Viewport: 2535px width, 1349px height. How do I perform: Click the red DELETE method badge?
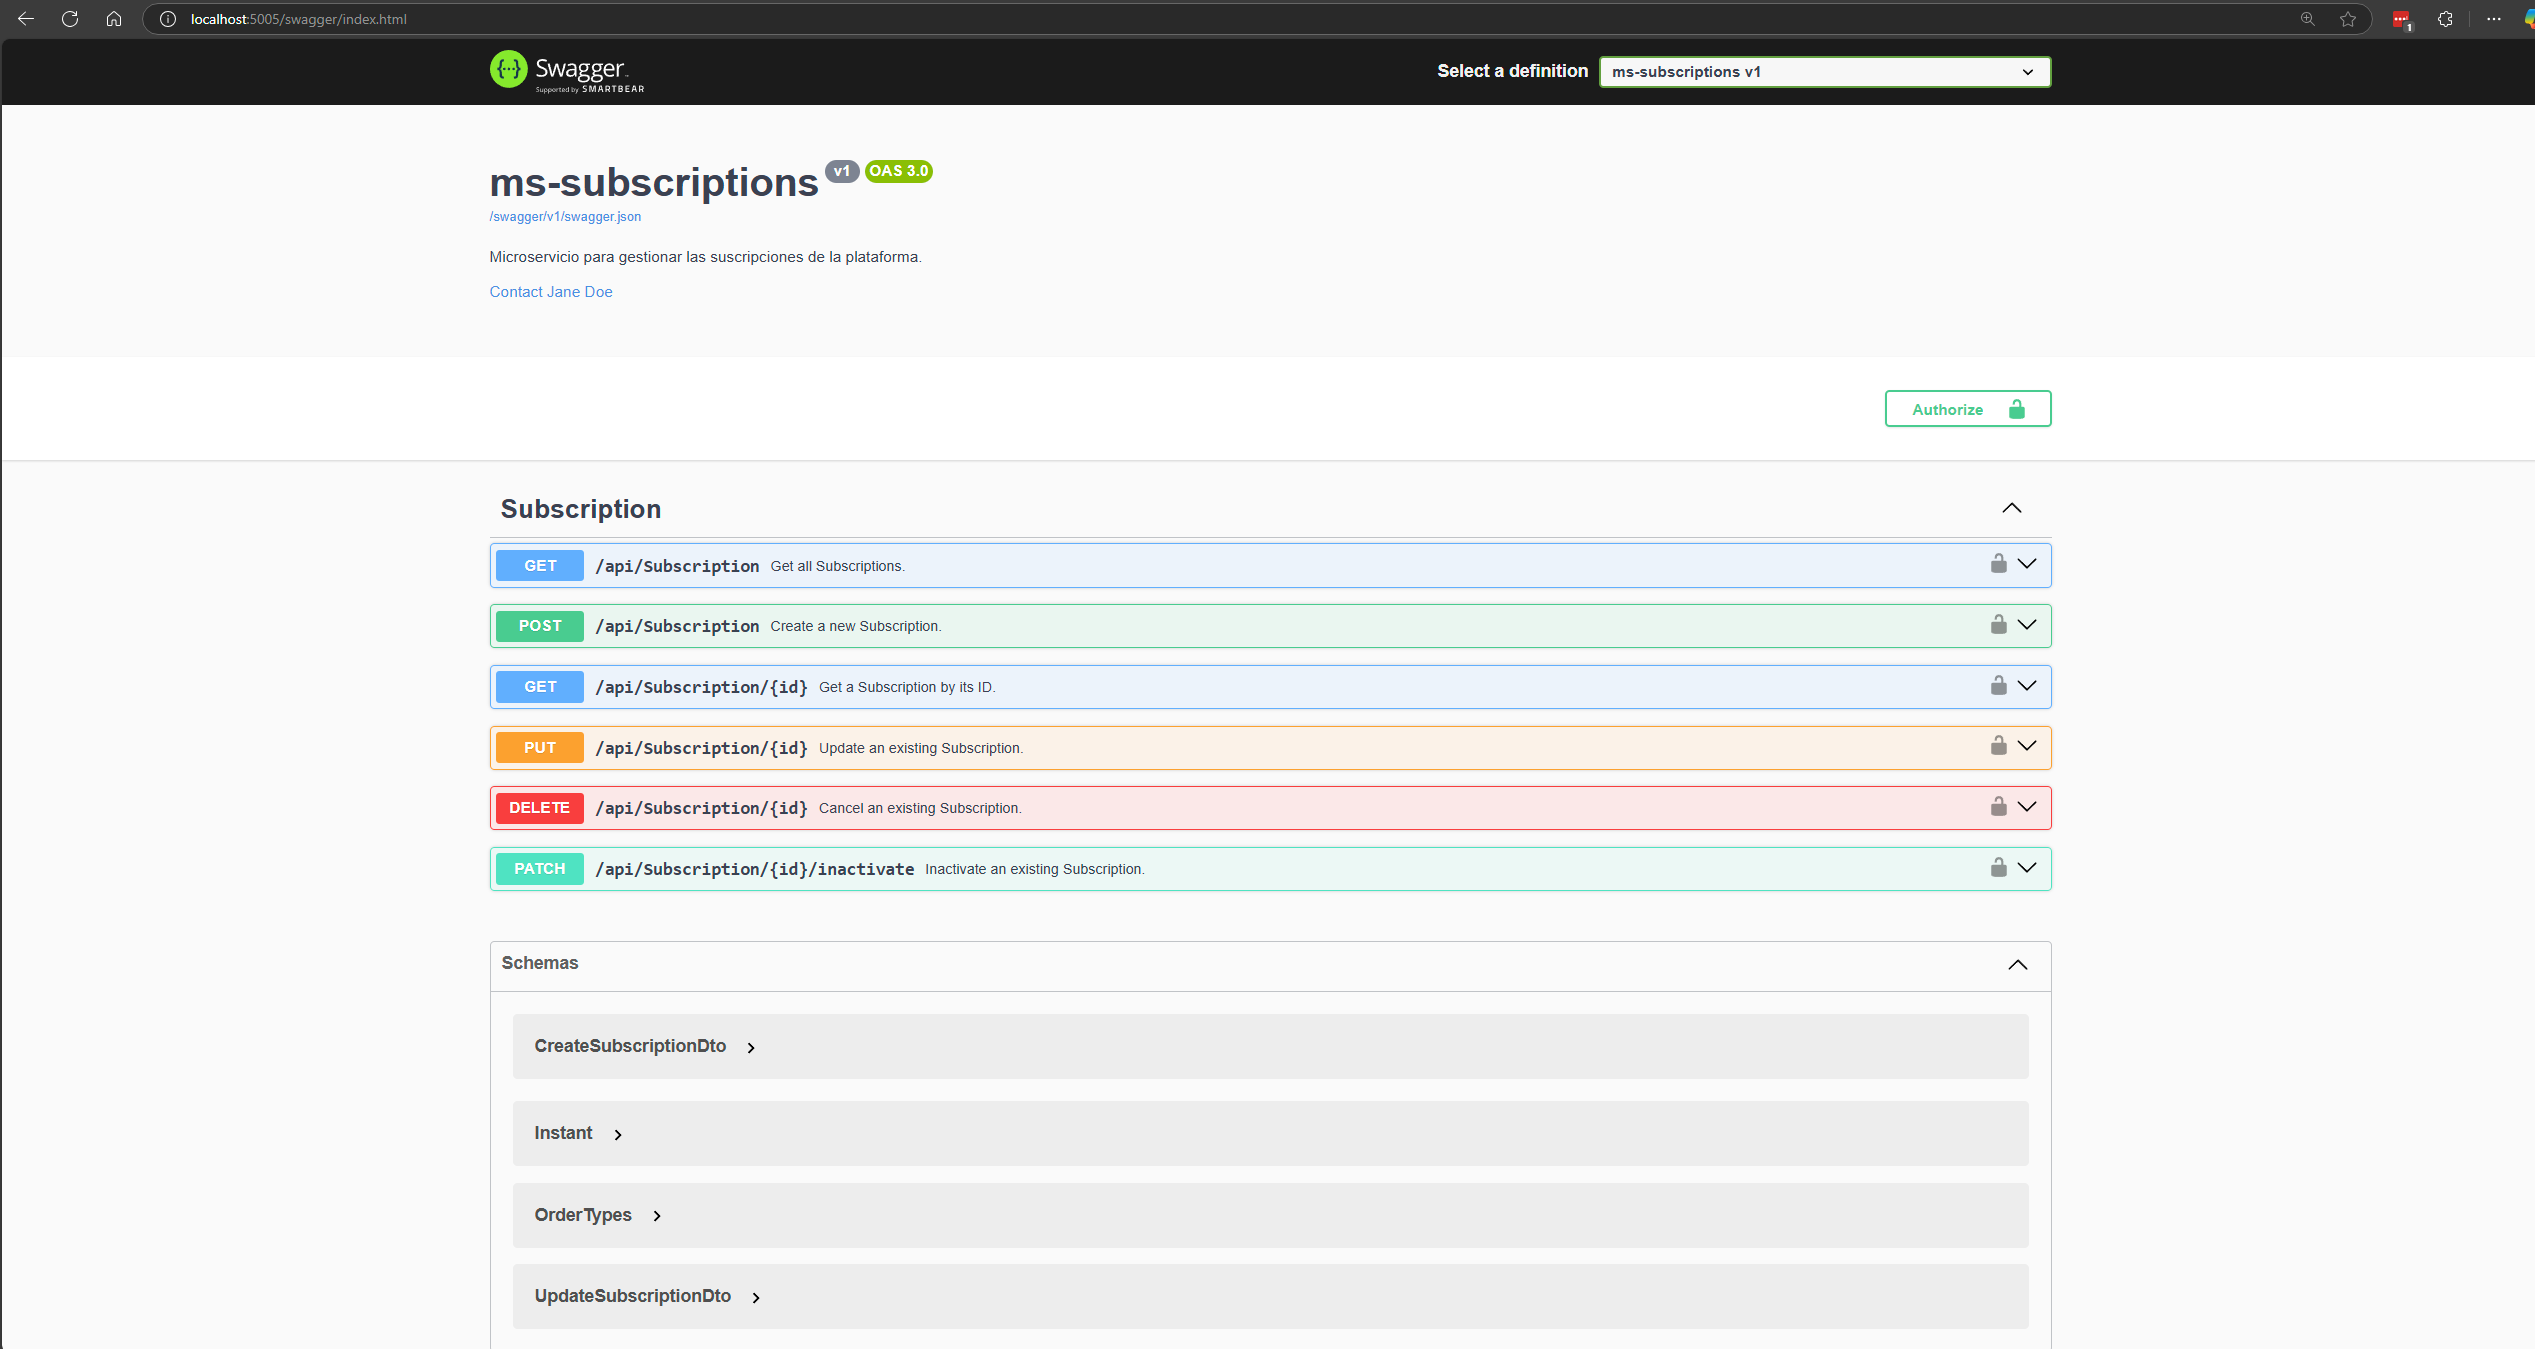click(x=540, y=808)
